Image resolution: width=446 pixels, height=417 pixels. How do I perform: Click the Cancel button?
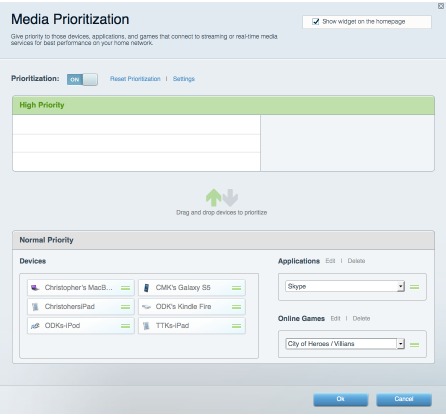(x=404, y=399)
